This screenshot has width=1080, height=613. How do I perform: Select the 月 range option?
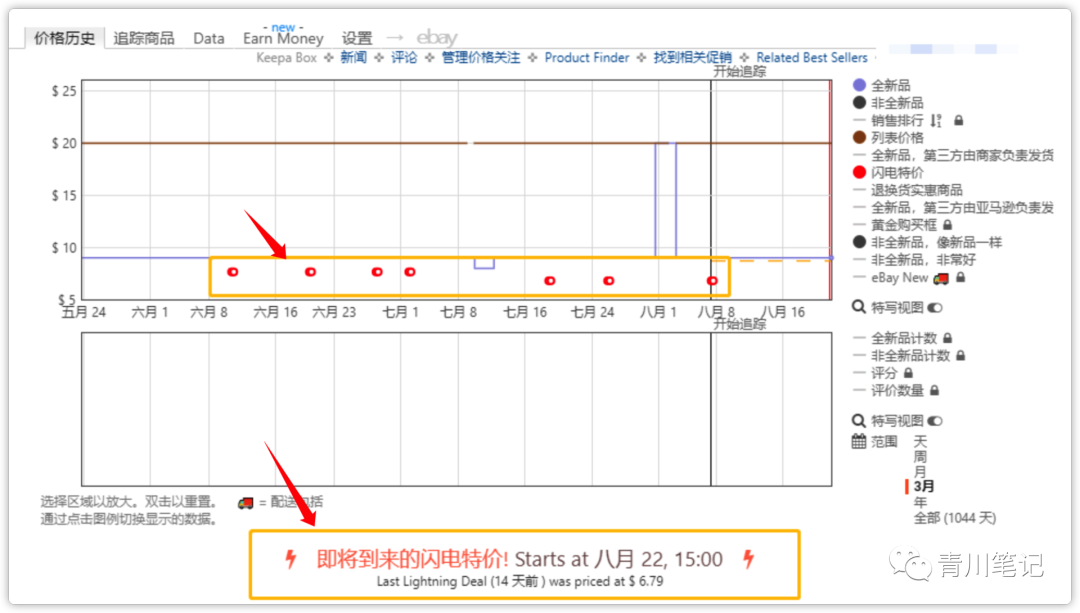coord(920,472)
